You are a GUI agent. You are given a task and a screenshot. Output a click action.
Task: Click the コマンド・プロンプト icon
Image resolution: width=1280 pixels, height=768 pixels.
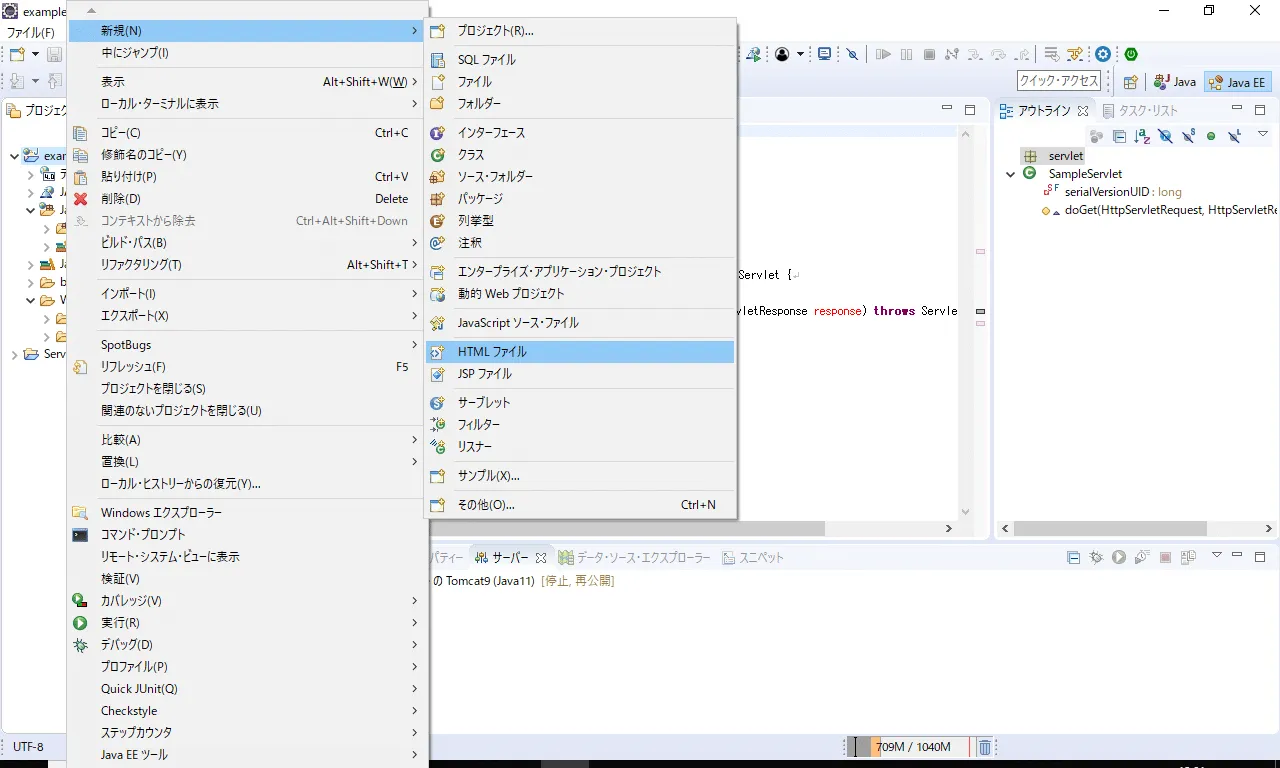tap(81, 535)
